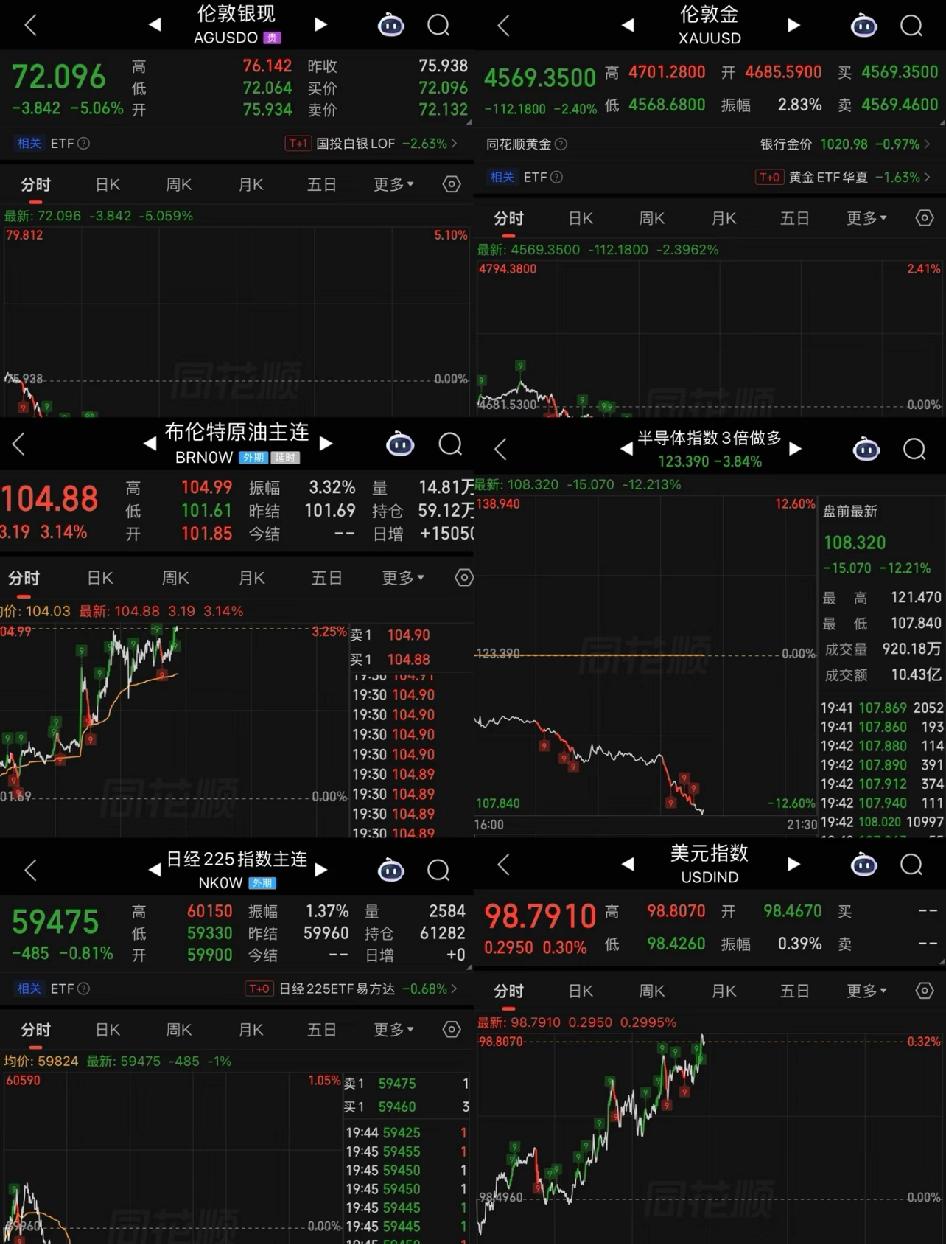Open search in the 伦敦银现 panel
The height and width of the screenshot is (1244, 946).
click(438, 25)
